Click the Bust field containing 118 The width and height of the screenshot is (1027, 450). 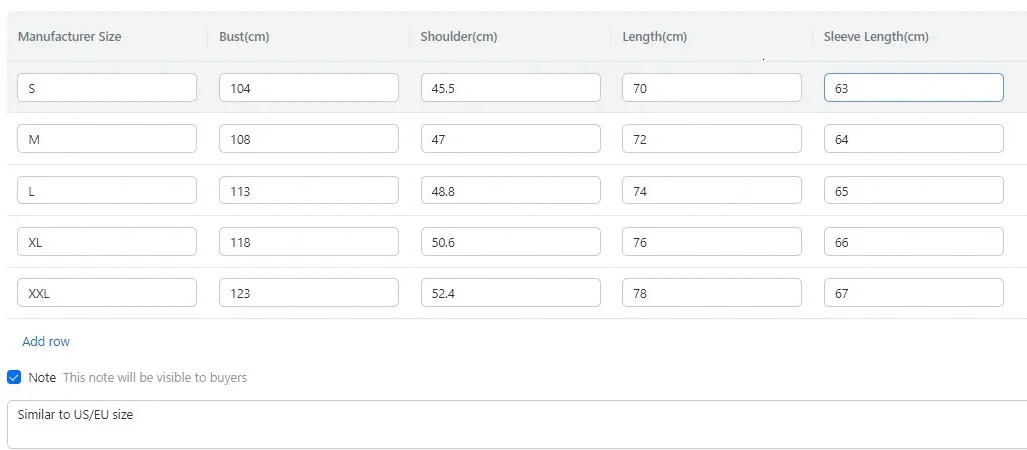[308, 242]
